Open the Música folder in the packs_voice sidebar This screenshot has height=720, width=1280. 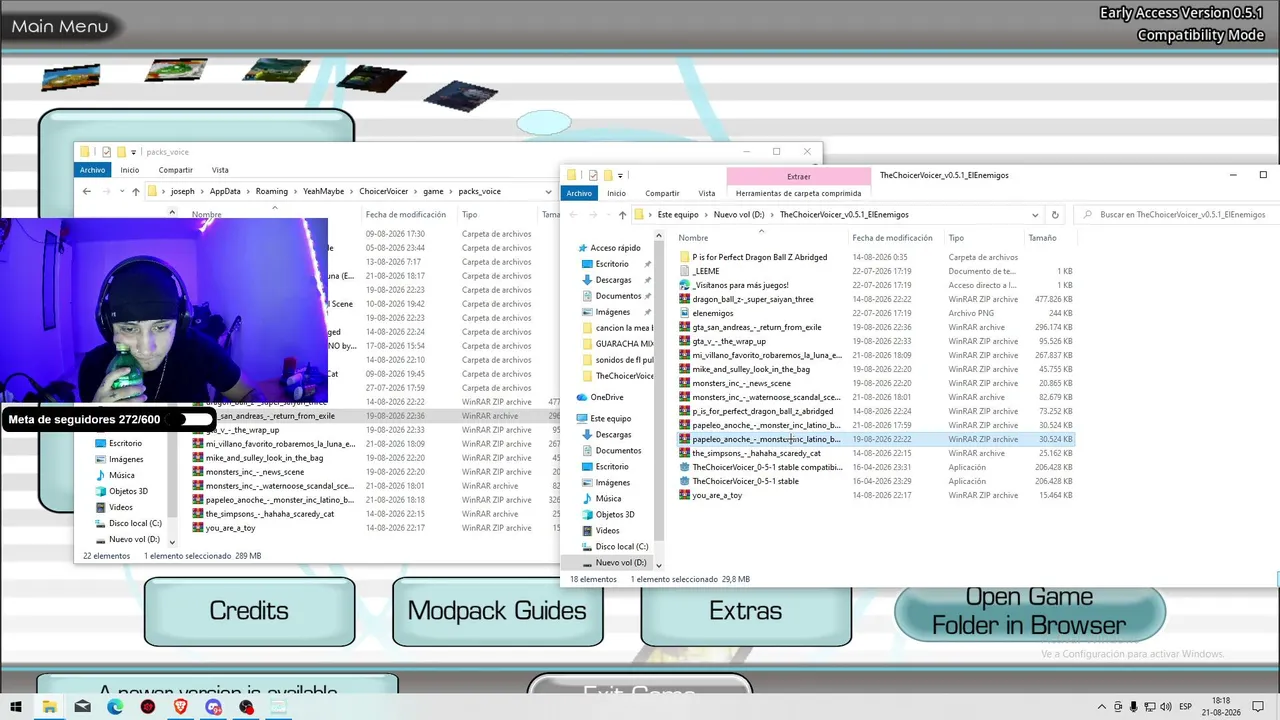pyautogui.click(x=122, y=475)
